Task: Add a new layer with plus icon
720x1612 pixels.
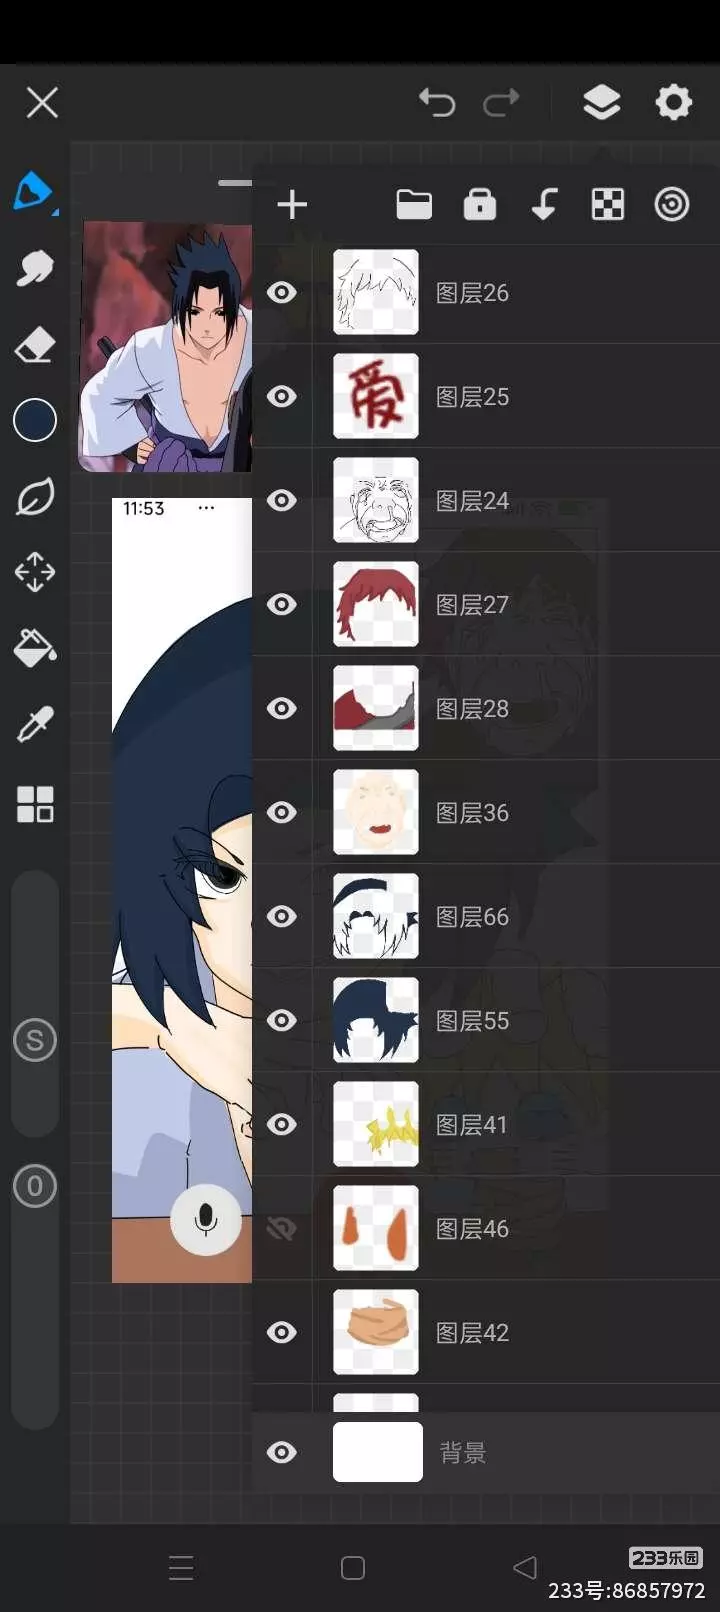Action: [292, 205]
